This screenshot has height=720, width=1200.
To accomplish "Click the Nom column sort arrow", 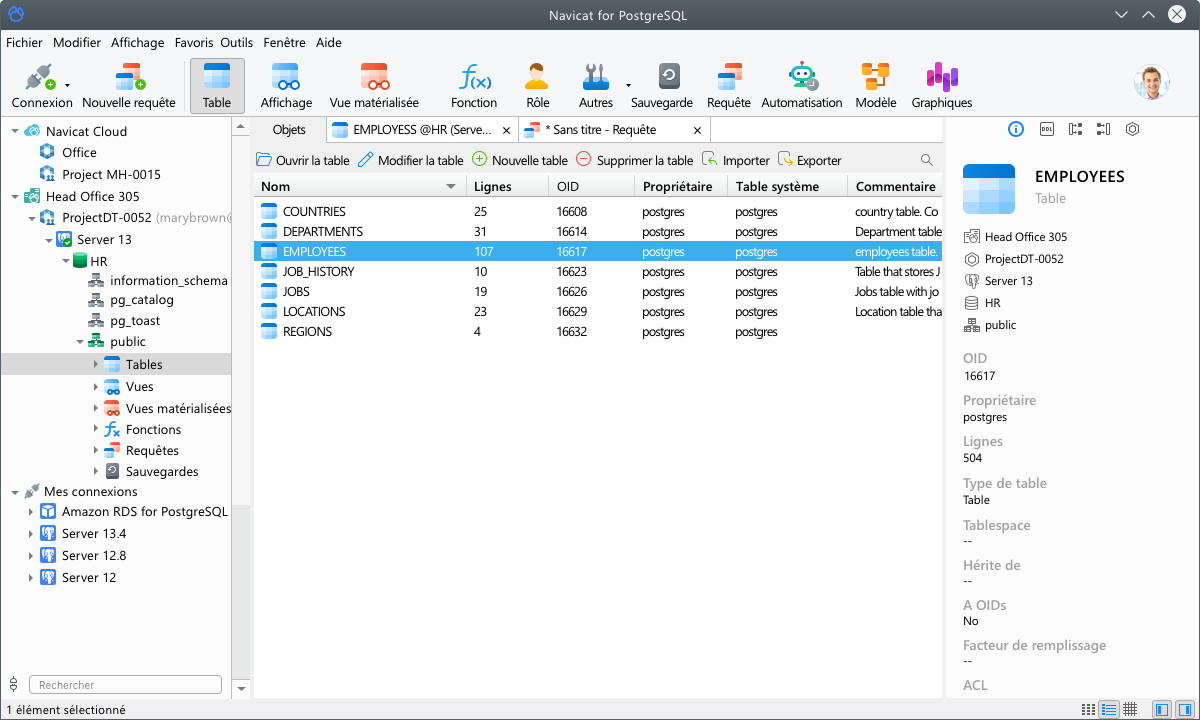I will [451, 187].
